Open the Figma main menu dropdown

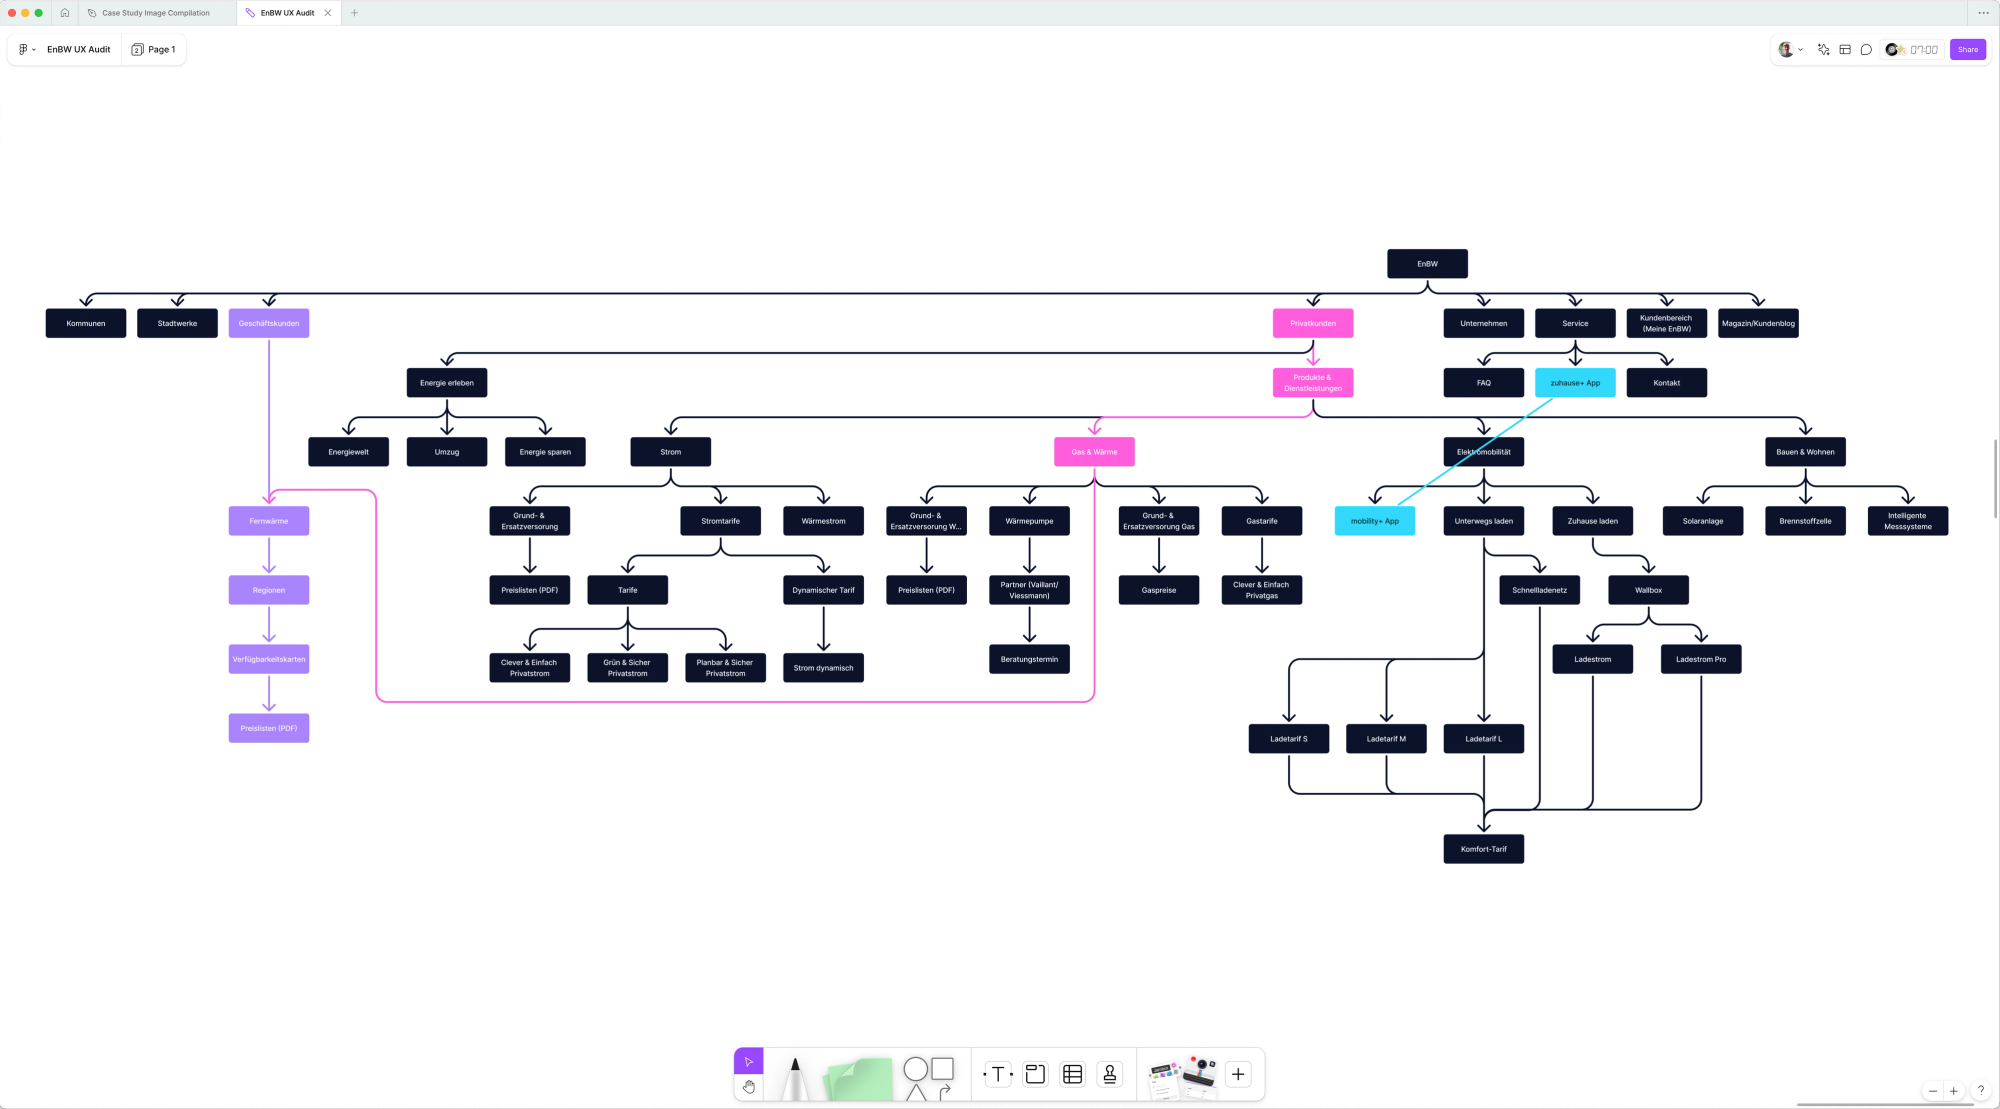27,49
